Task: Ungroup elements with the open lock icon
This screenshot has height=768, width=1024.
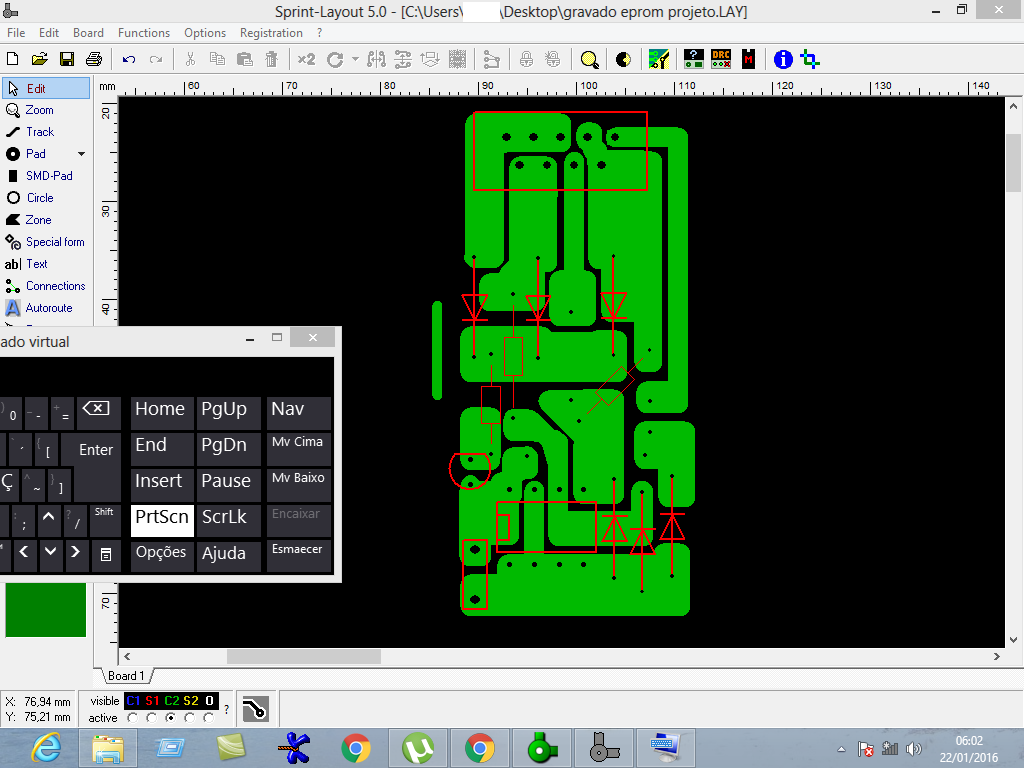Action: pos(552,59)
